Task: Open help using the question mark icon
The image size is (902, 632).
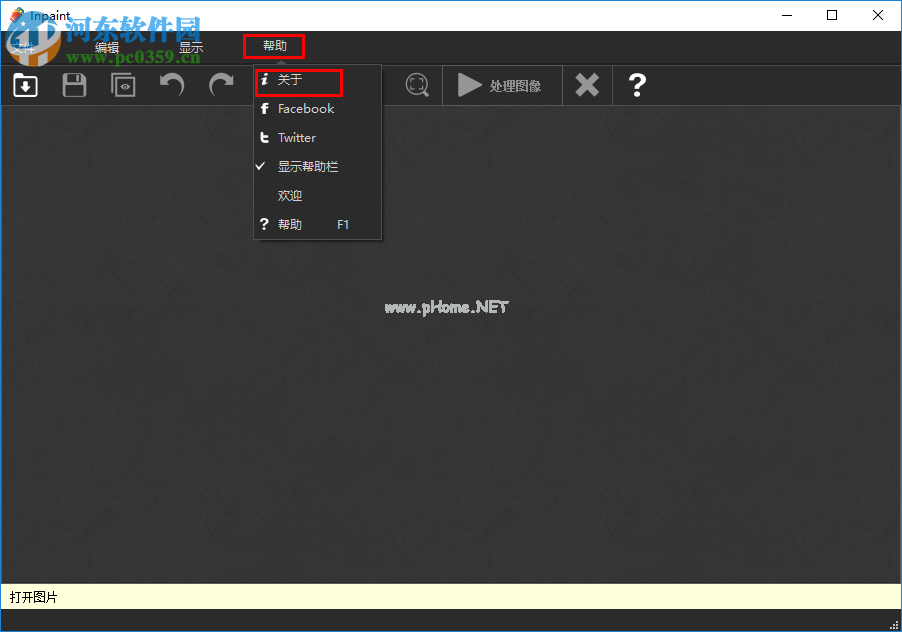Action: pyautogui.click(x=637, y=85)
